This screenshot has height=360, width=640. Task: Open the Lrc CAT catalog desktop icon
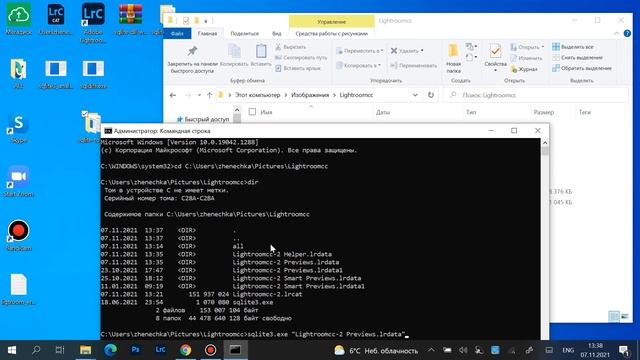(x=56, y=19)
